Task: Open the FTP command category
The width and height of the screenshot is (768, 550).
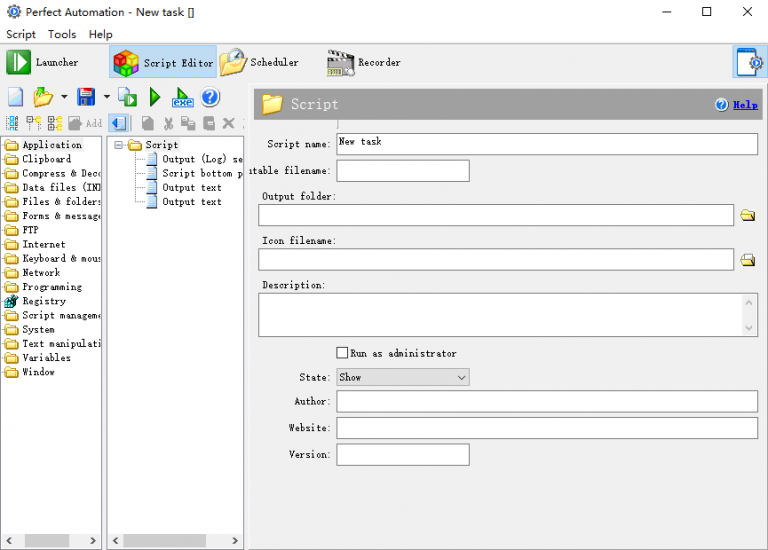Action: 30,230
